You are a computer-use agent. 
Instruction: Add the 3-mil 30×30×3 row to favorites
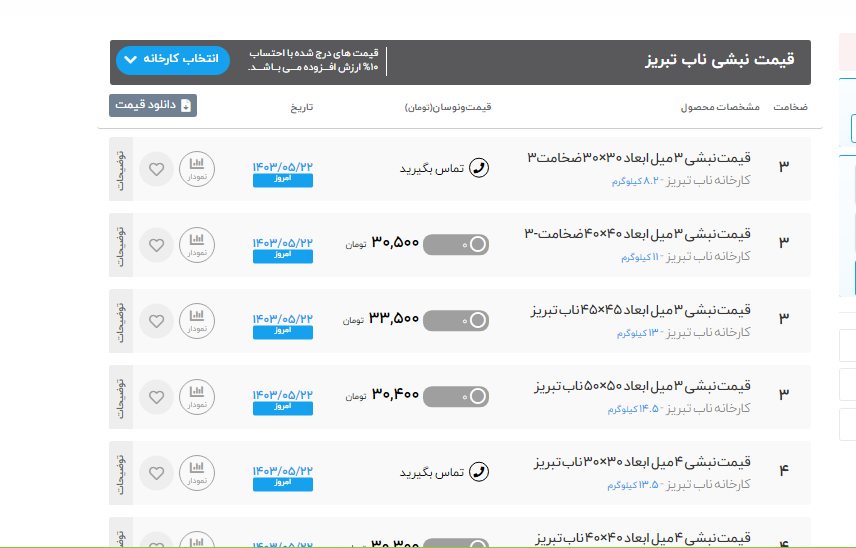tap(156, 169)
